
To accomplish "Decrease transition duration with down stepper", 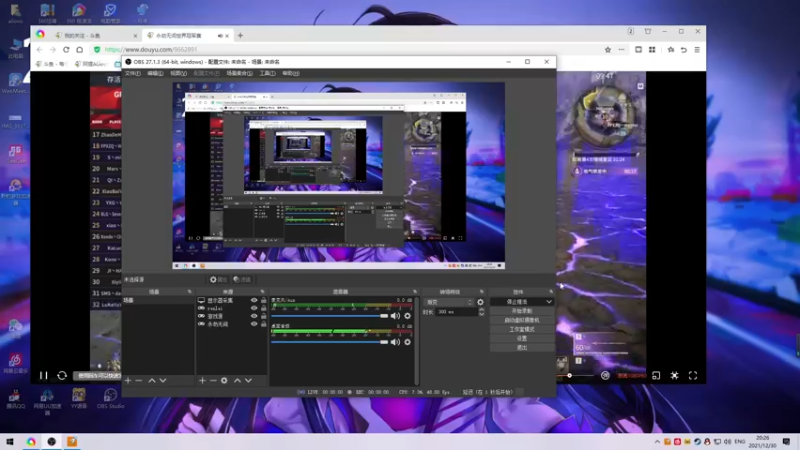I will click(481, 314).
